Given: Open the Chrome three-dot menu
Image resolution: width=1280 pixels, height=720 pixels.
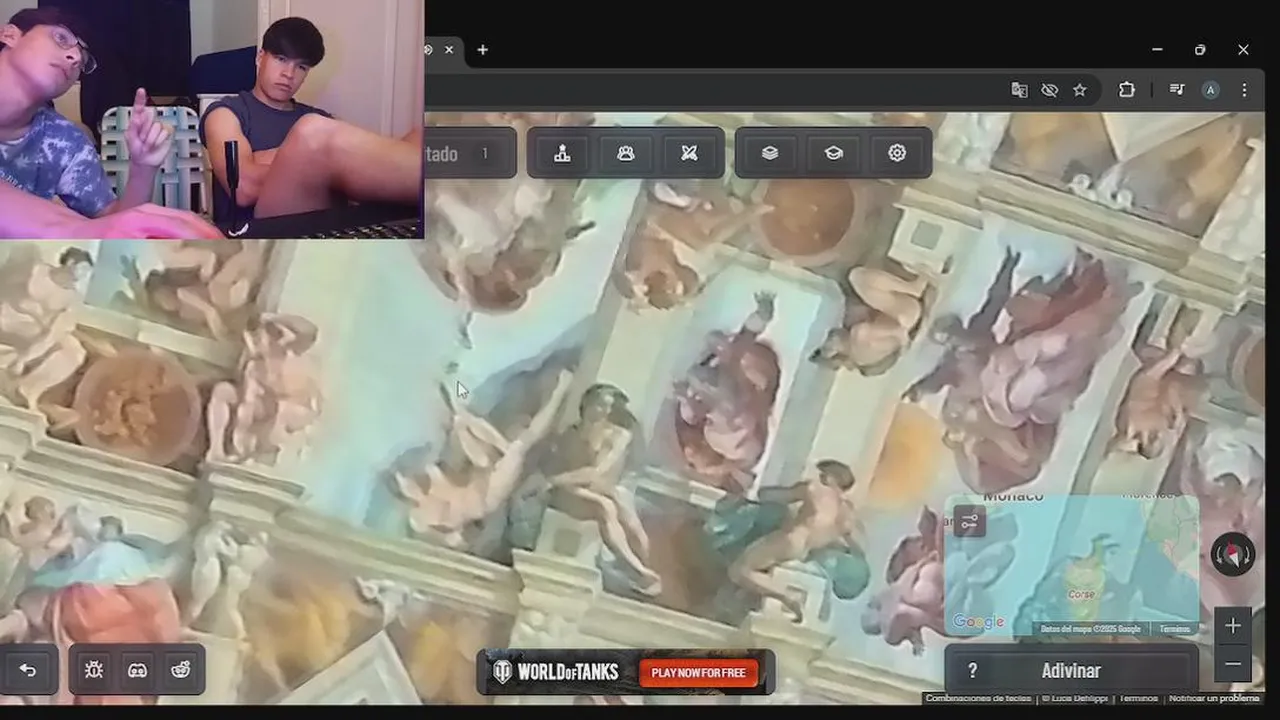Looking at the screenshot, I should point(1244,90).
